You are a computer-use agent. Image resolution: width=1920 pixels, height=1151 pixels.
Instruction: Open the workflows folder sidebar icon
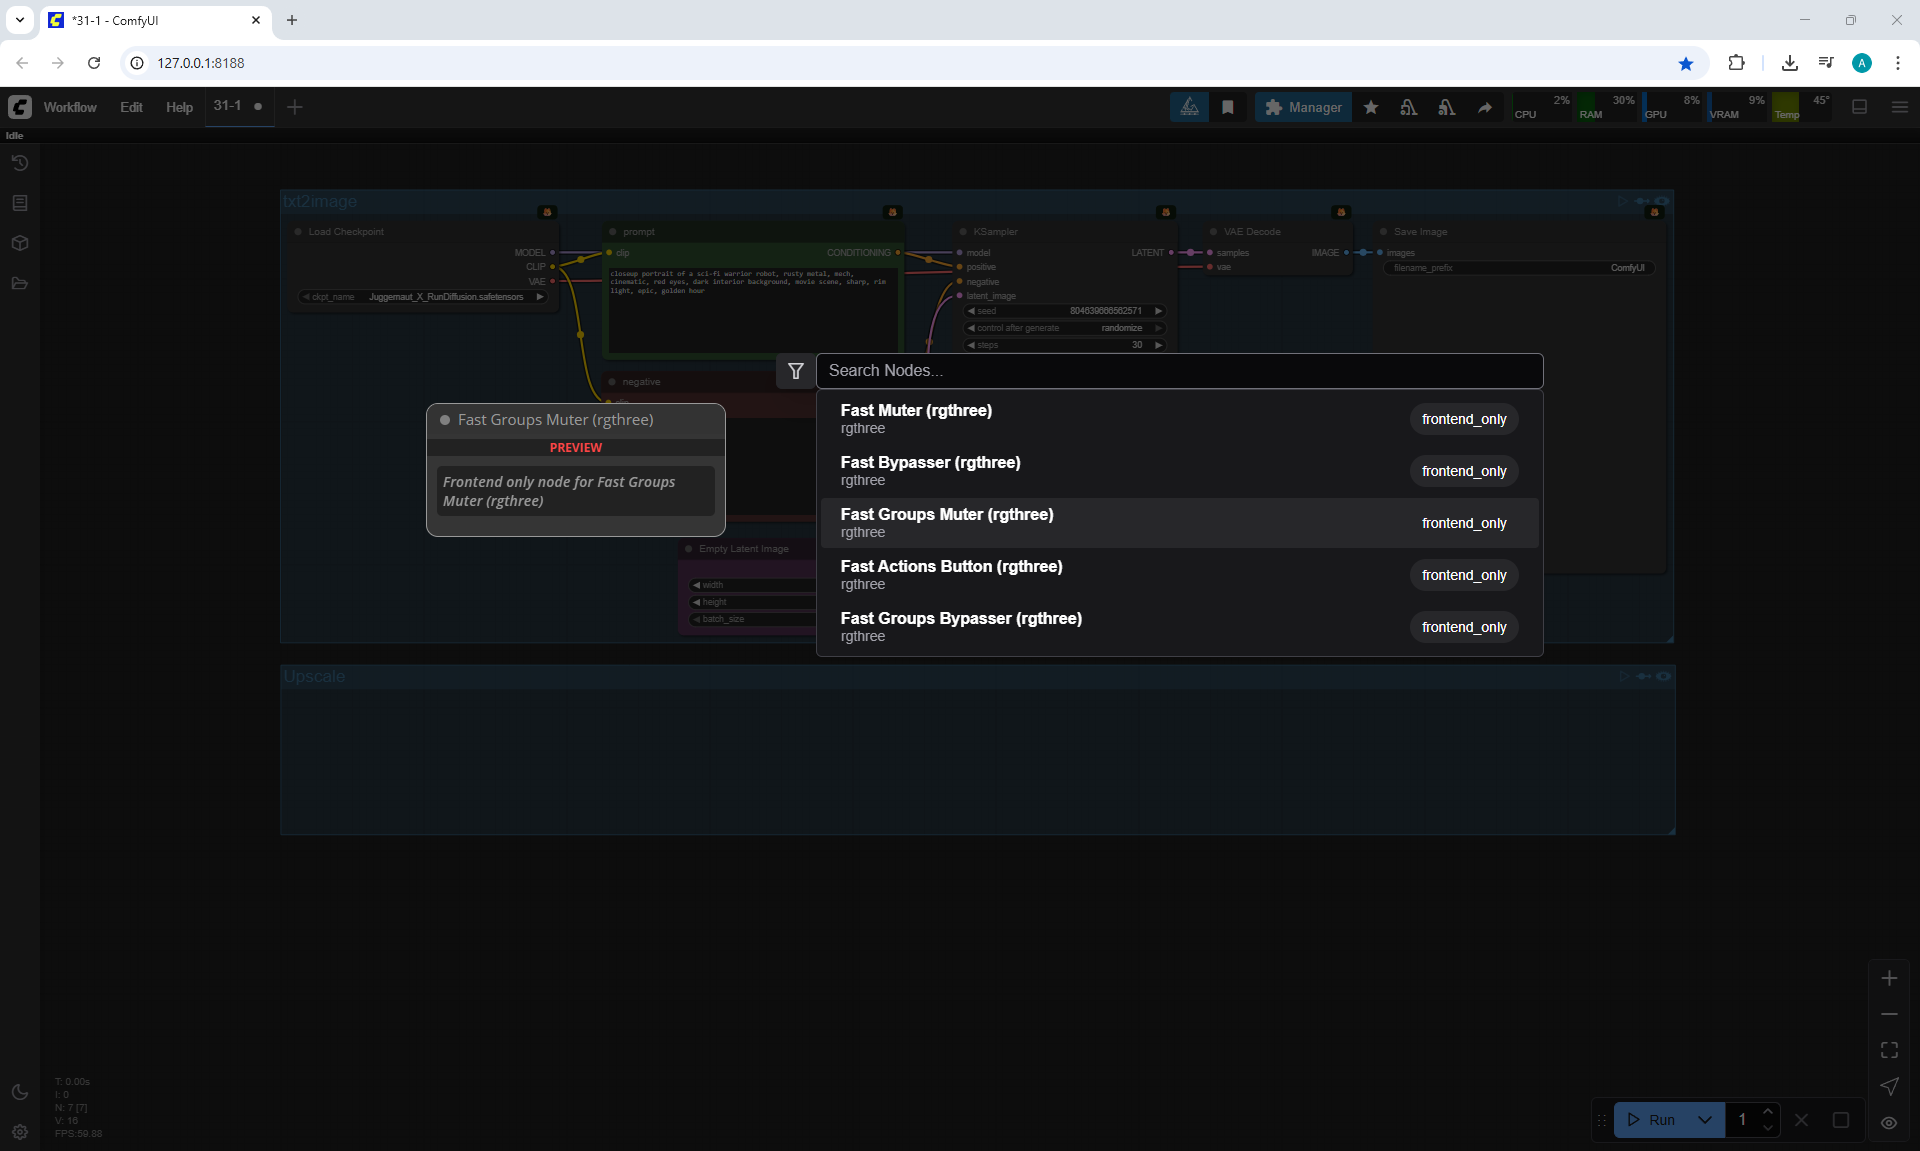(20, 284)
